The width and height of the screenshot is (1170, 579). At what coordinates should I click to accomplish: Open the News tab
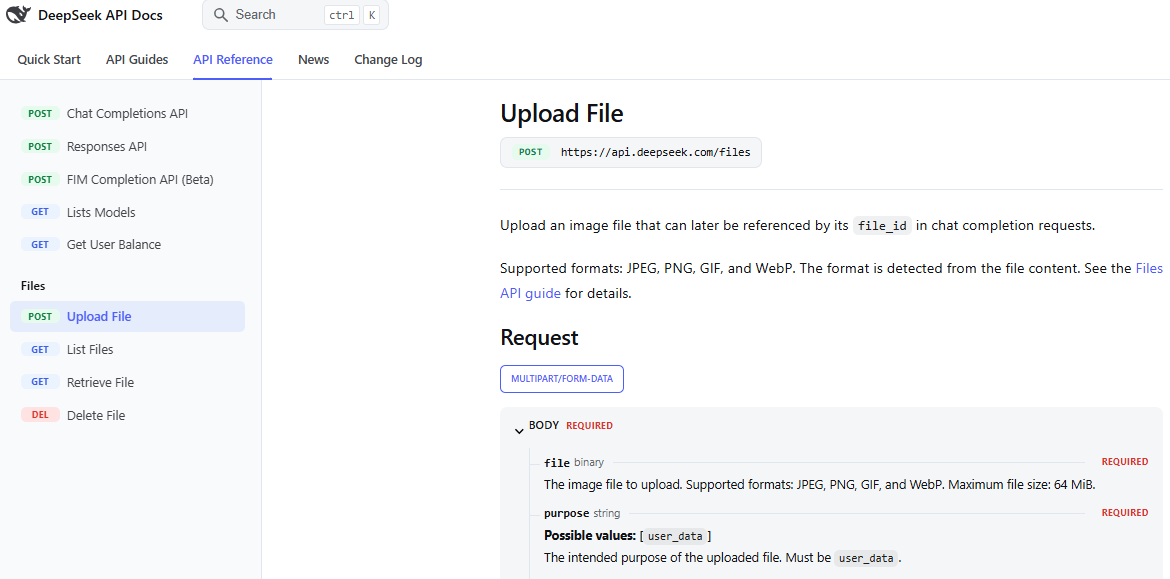(x=313, y=60)
